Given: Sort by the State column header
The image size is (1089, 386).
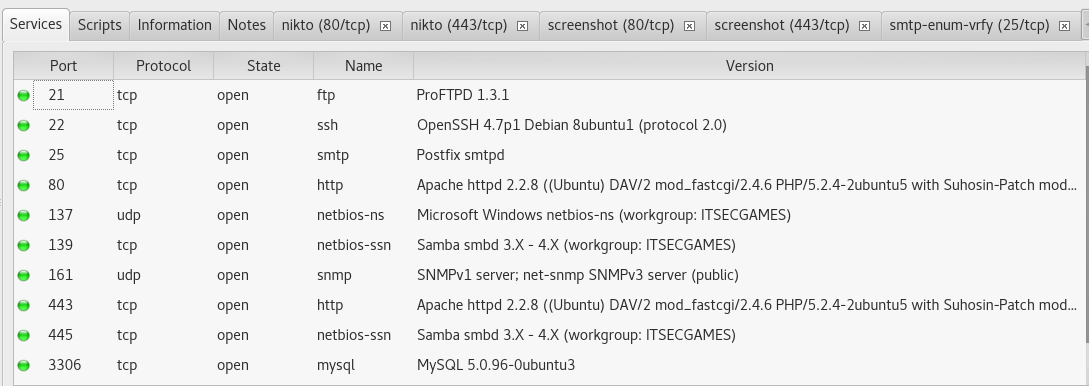Looking at the screenshot, I should [263, 66].
